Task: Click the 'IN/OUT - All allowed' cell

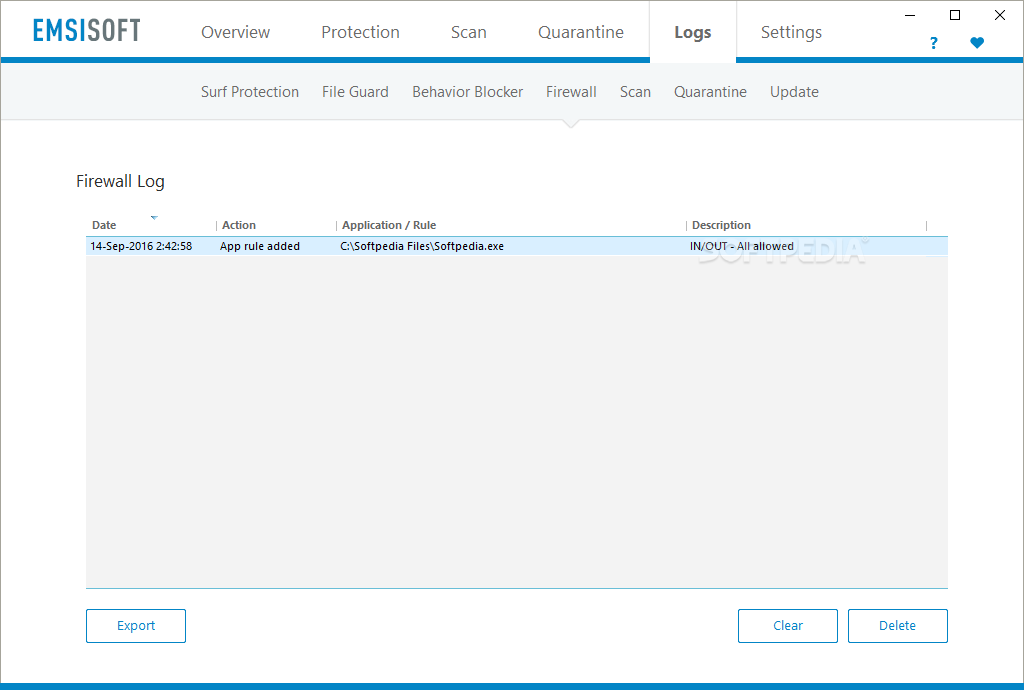Action: coord(741,246)
